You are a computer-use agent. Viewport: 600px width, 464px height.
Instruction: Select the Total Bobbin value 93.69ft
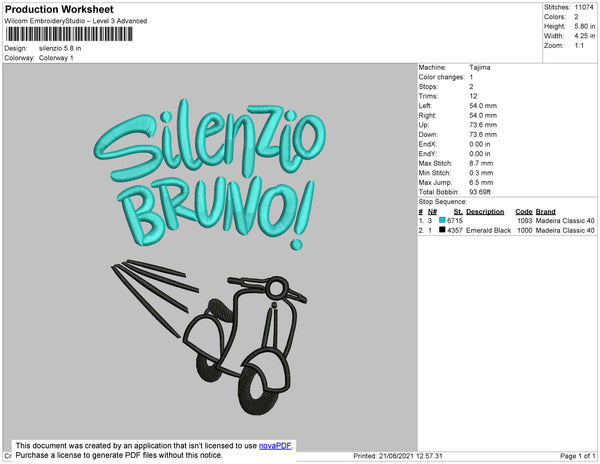click(480, 192)
